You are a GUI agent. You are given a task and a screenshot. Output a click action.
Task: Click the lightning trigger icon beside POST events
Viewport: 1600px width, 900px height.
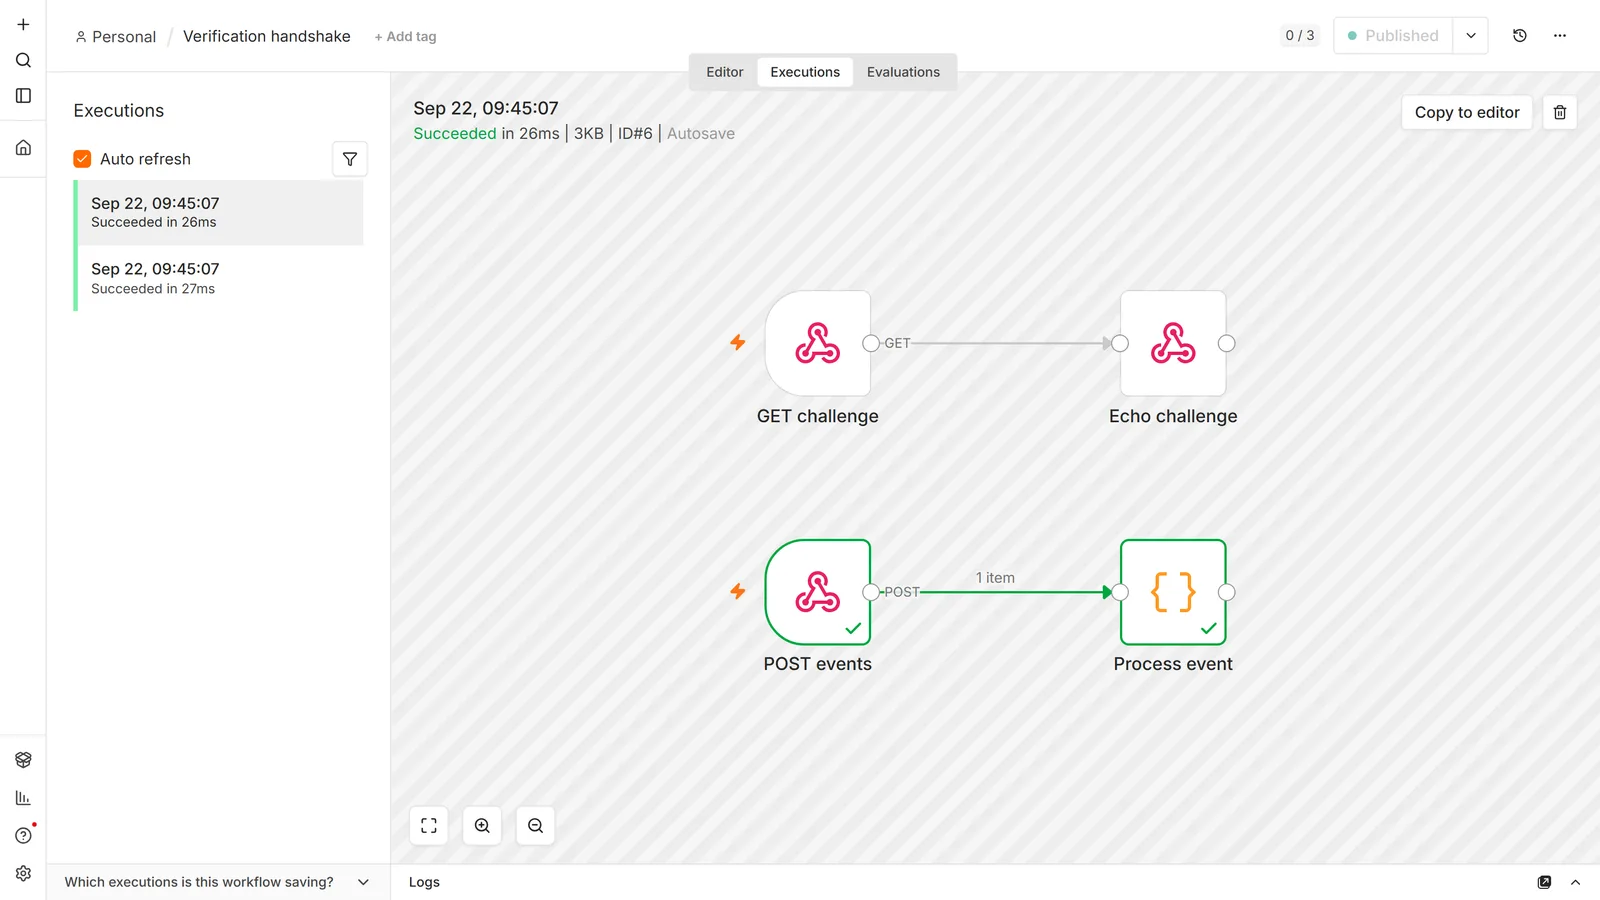[x=738, y=591]
